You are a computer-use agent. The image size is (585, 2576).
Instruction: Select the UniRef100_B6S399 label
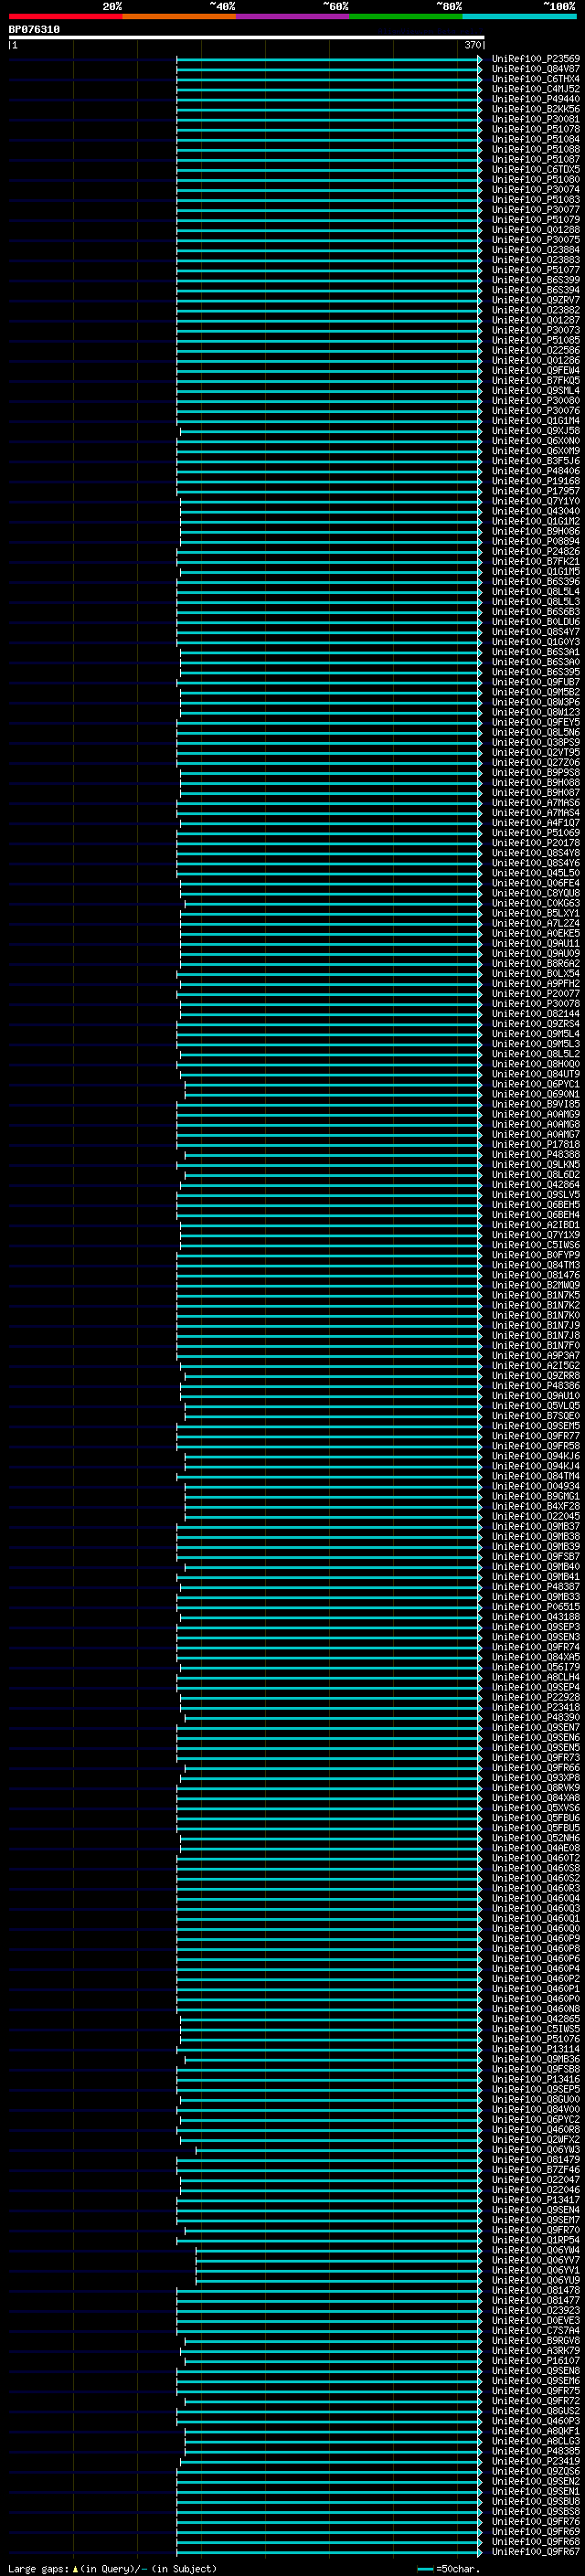point(536,280)
